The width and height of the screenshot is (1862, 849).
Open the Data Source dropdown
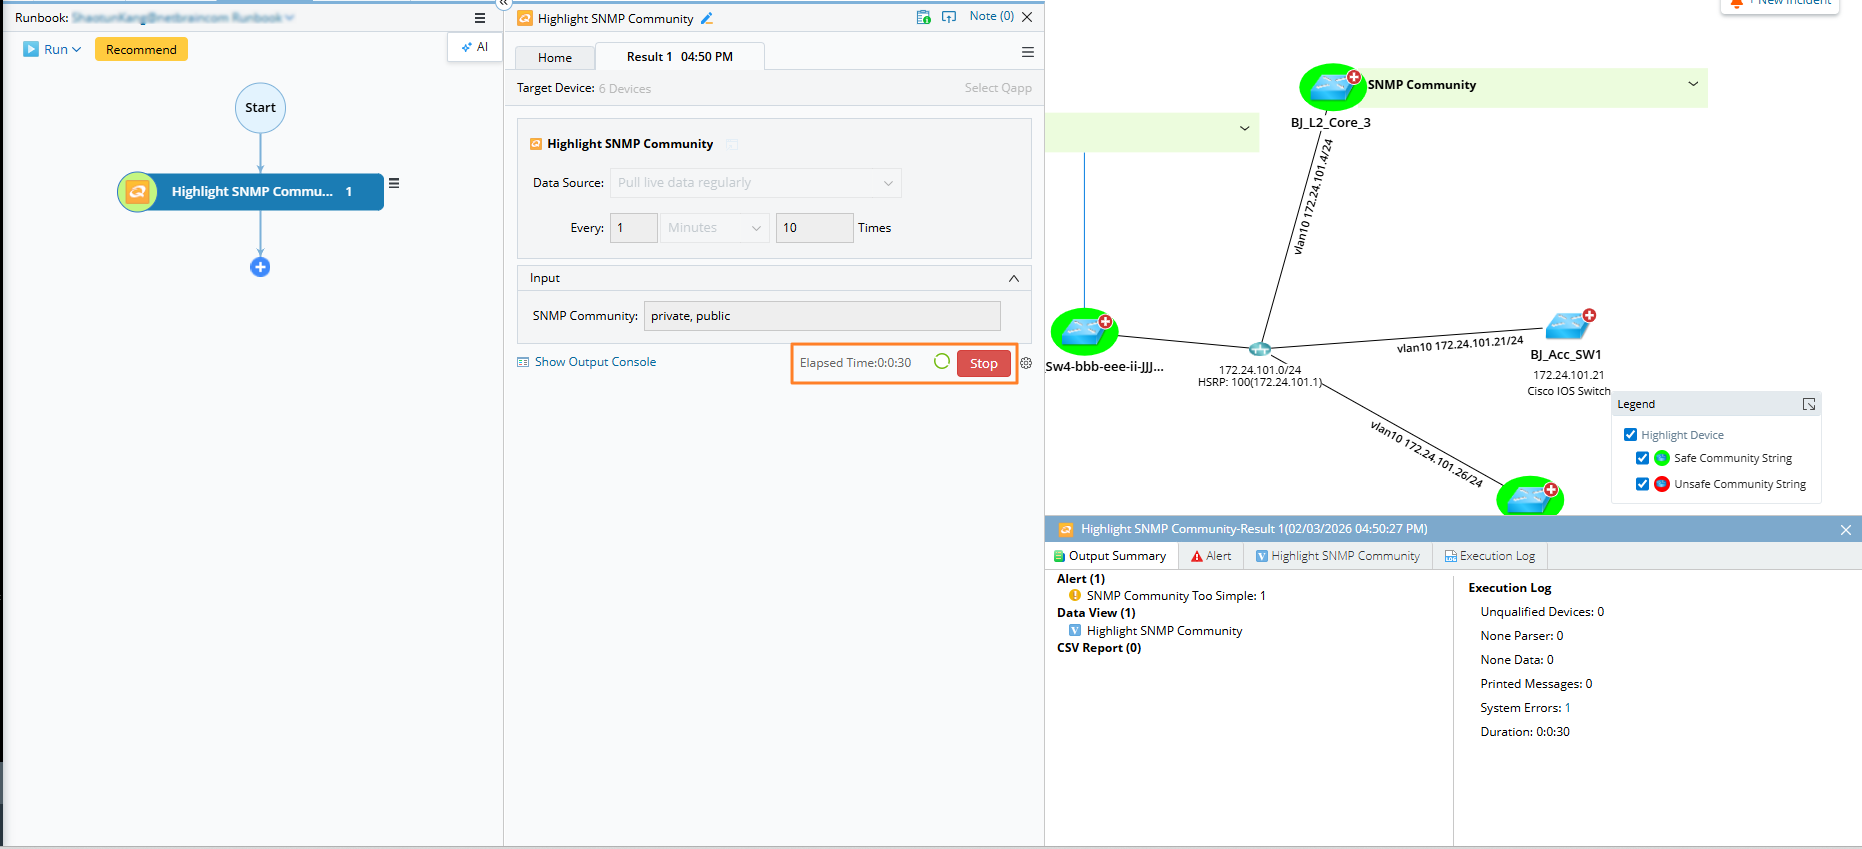(755, 183)
